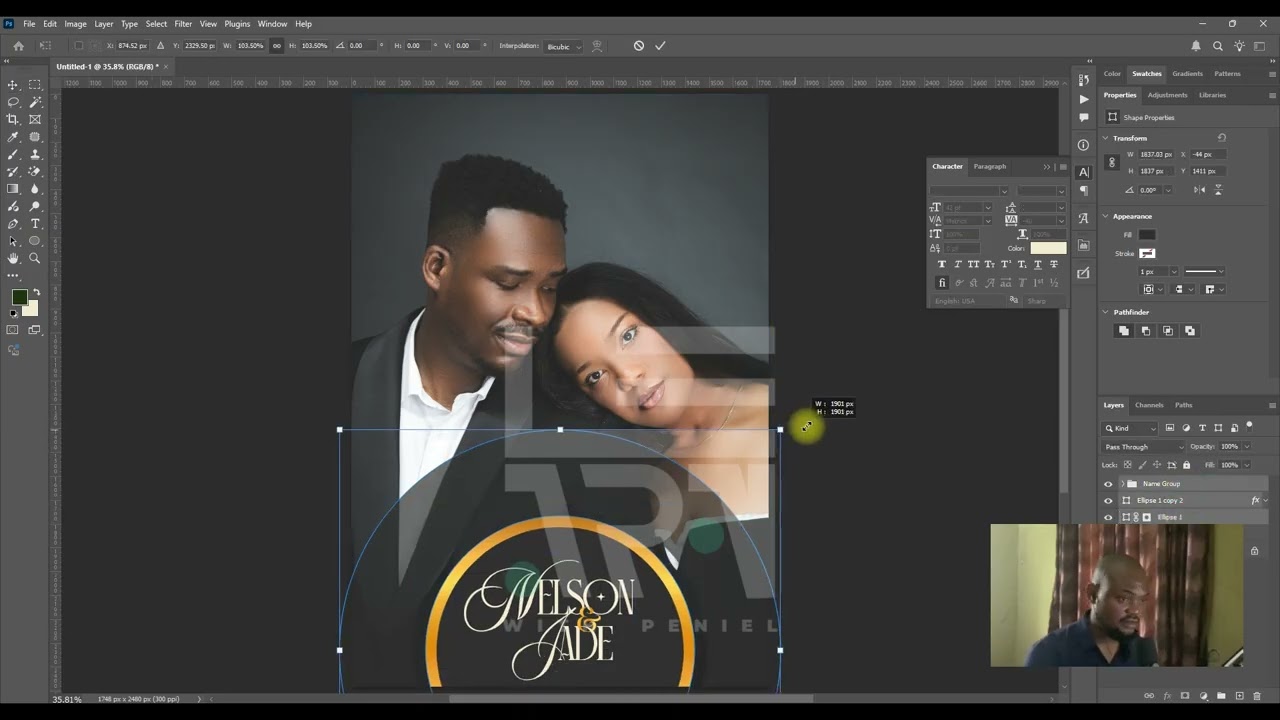Viewport: 1280px width, 720px height.
Task: Select the Gradient tool
Action: click(13, 189)
